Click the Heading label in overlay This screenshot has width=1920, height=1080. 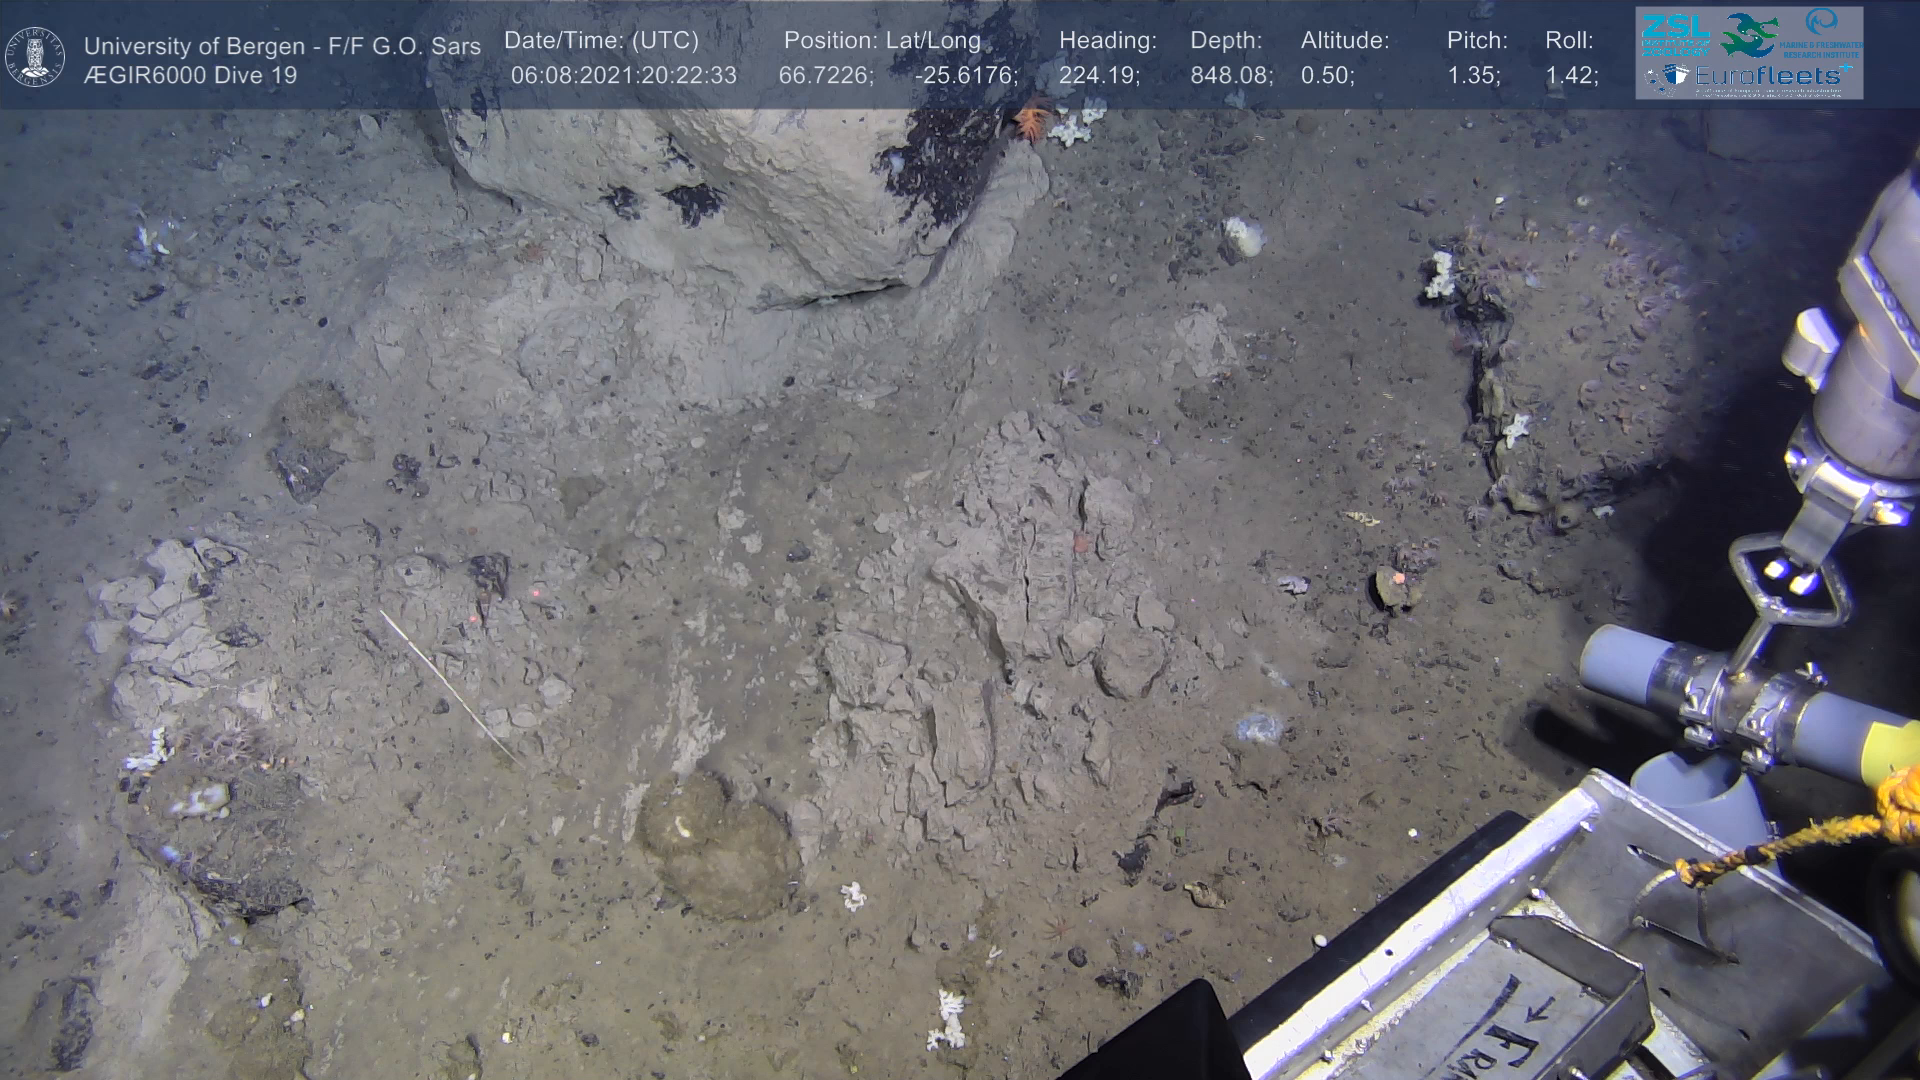[x=1107, y=40]
